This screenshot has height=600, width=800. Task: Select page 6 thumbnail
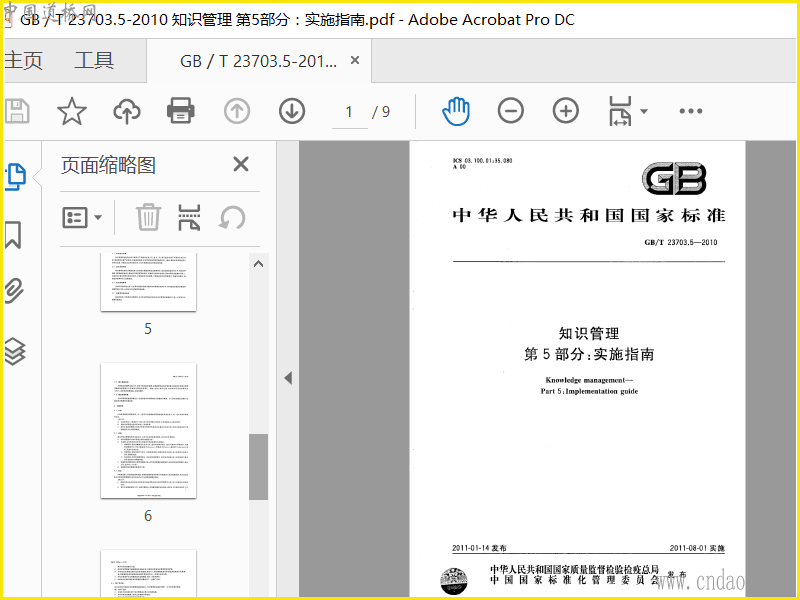148,431
